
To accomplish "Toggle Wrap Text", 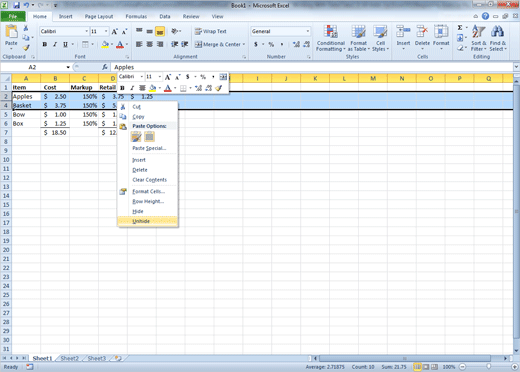I will [x=211, y=31].
